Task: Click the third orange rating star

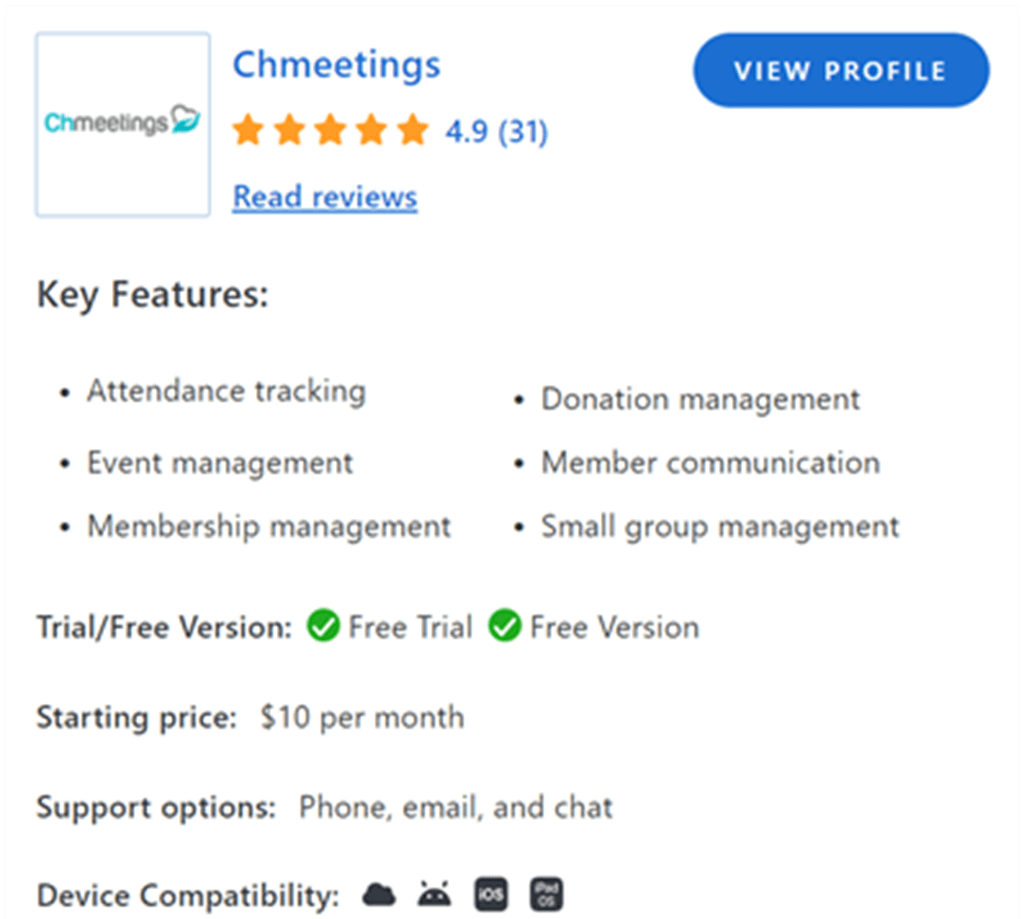Action: point(330,129)
